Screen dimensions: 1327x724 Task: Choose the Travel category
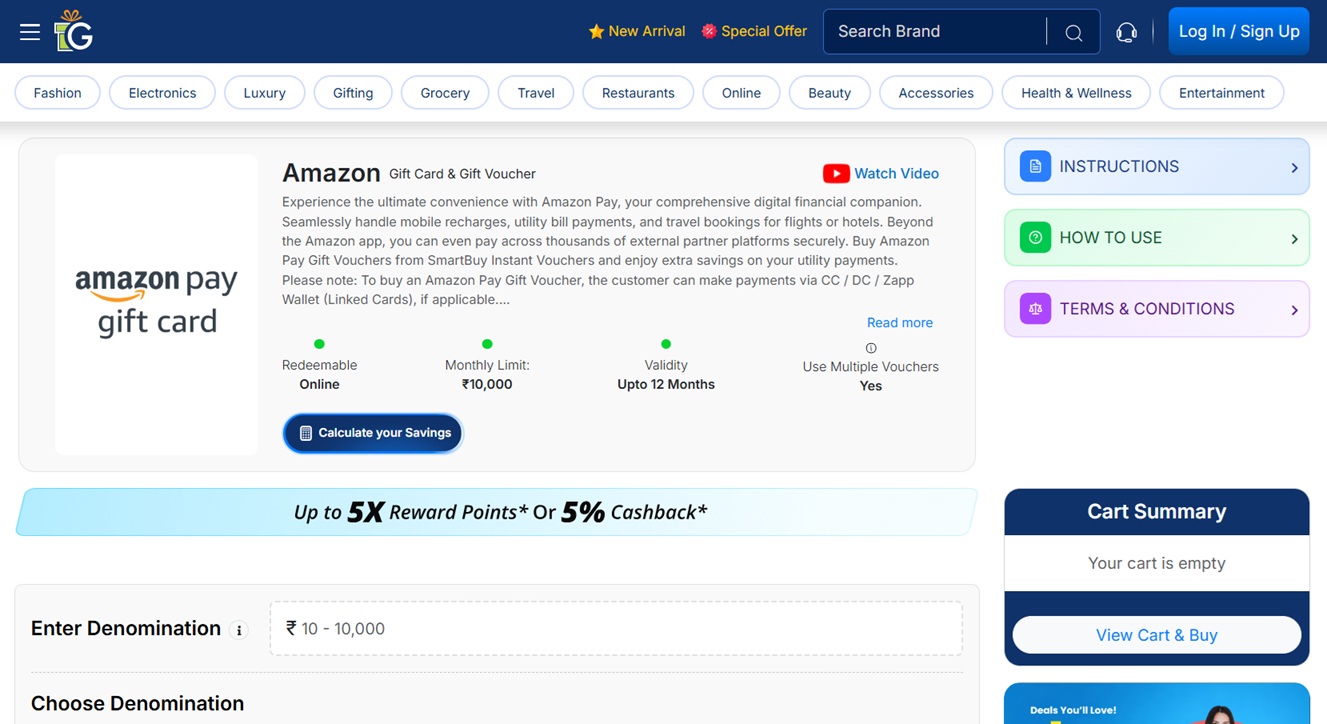tap(536, 93)
